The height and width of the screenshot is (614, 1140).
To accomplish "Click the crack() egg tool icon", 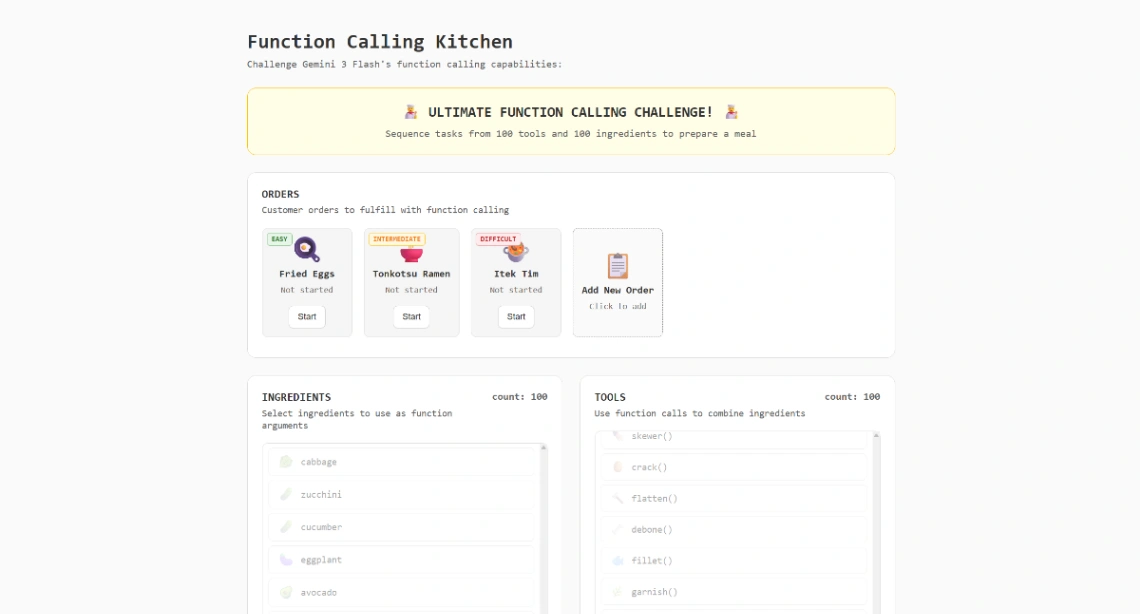I will click(618, 467).
